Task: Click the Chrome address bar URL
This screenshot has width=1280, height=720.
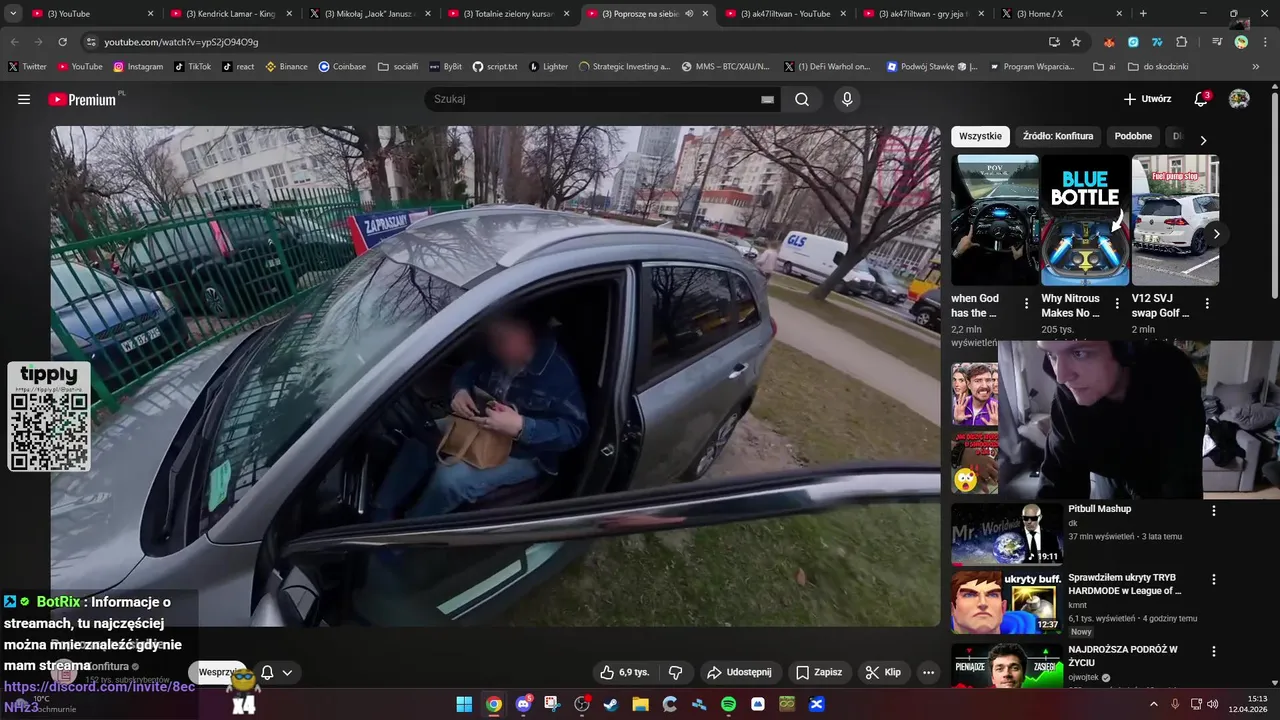Action: click(181, 42)
